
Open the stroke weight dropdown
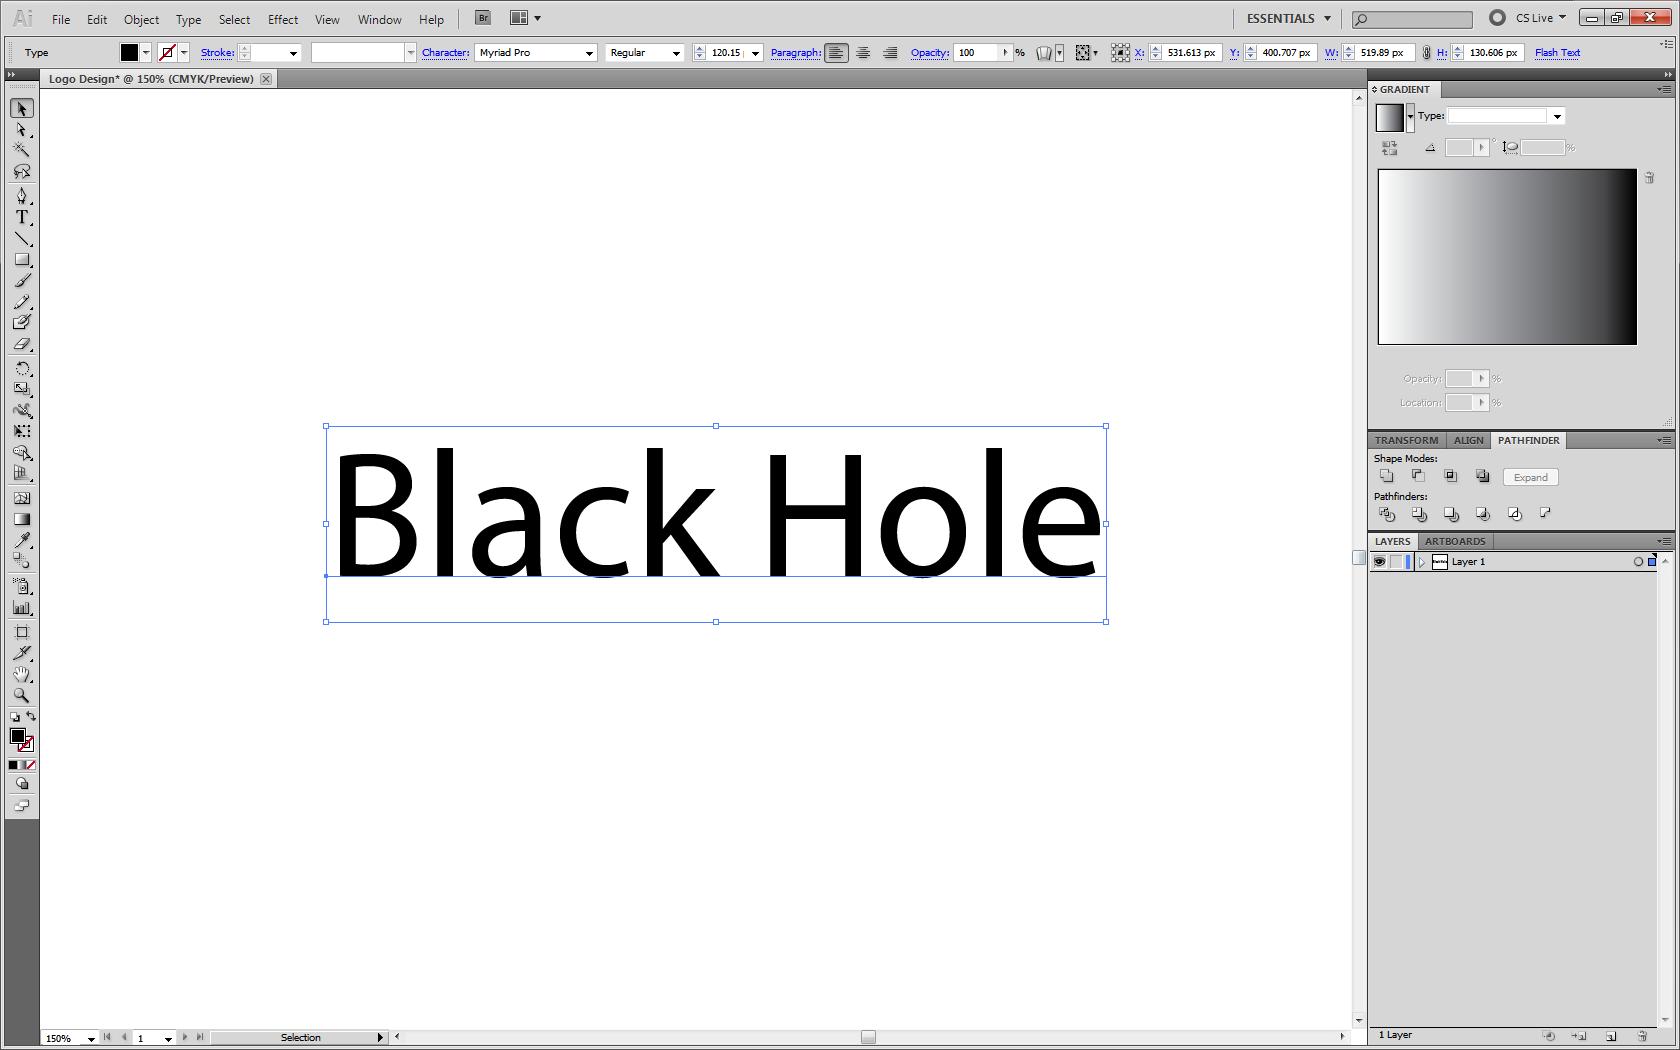tap(293, 53)
